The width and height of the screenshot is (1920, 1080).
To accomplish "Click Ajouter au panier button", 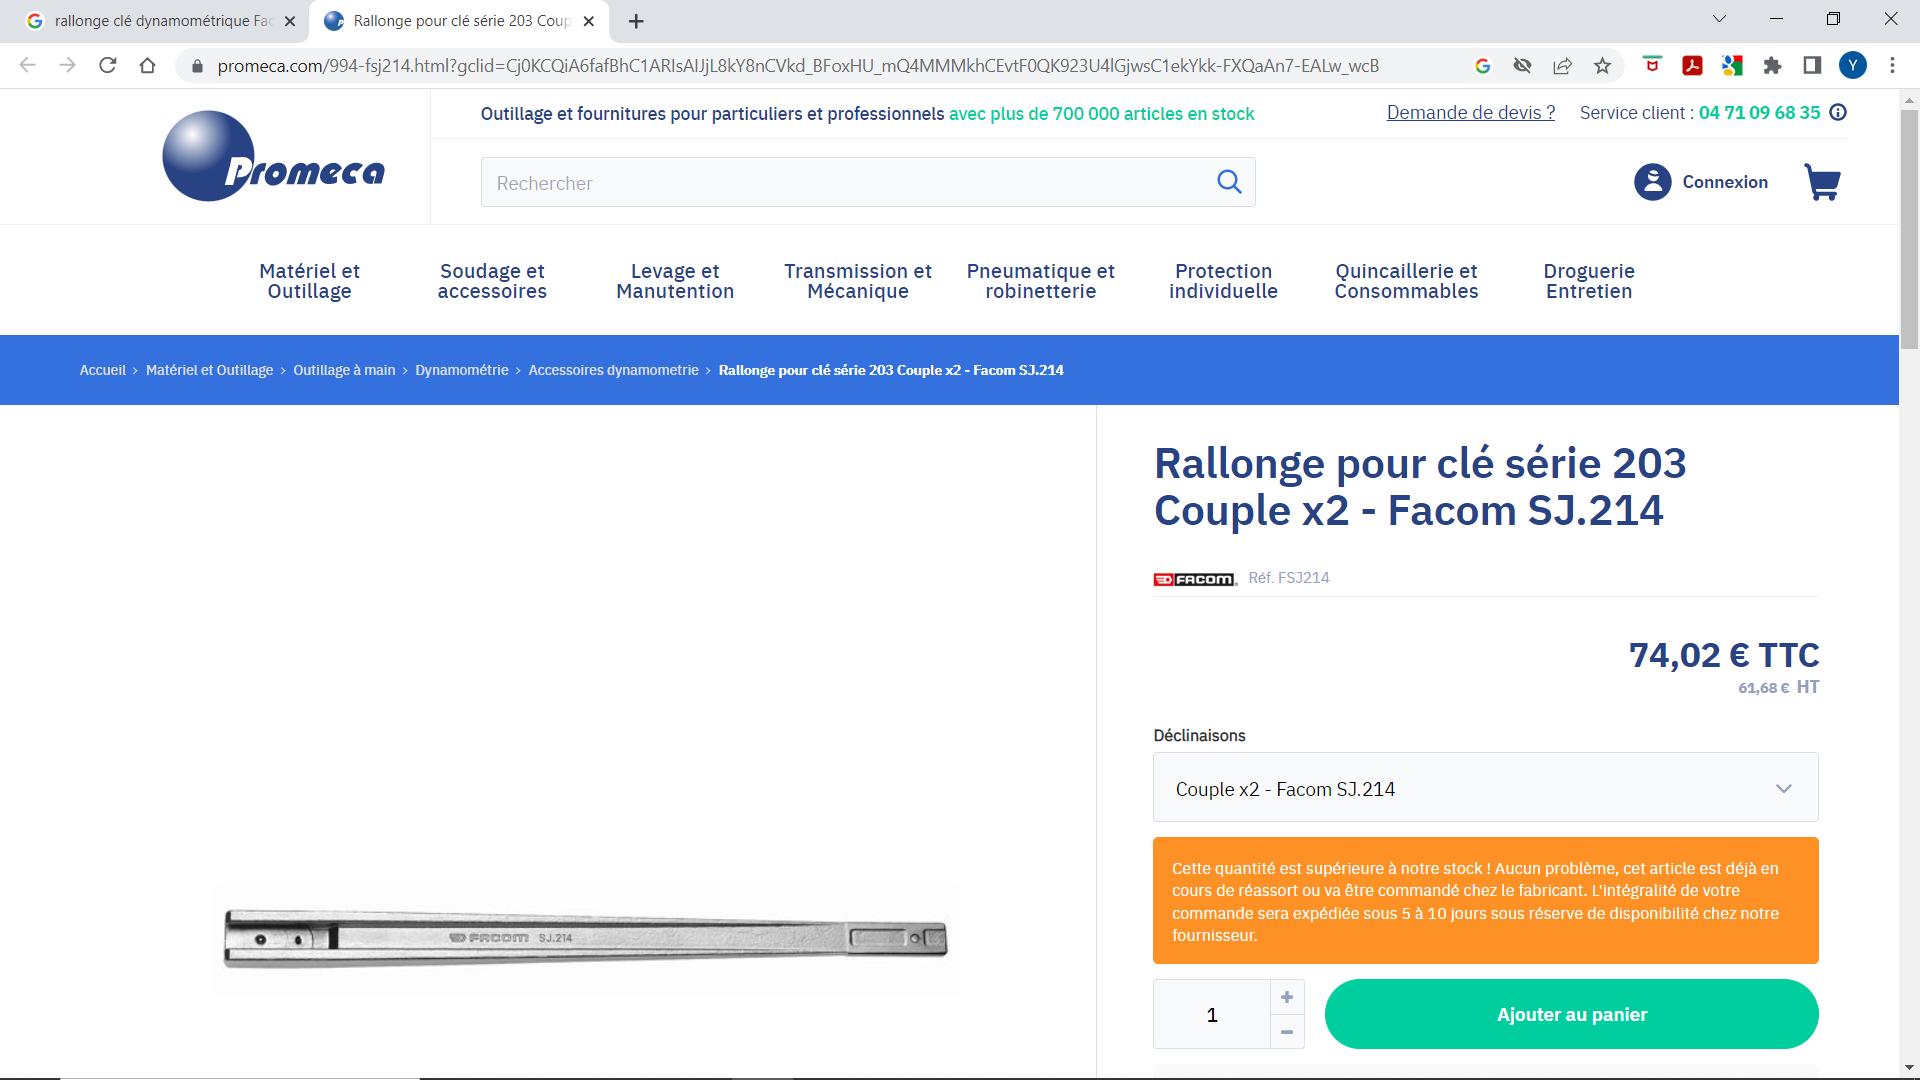I will (1571, 1014).
